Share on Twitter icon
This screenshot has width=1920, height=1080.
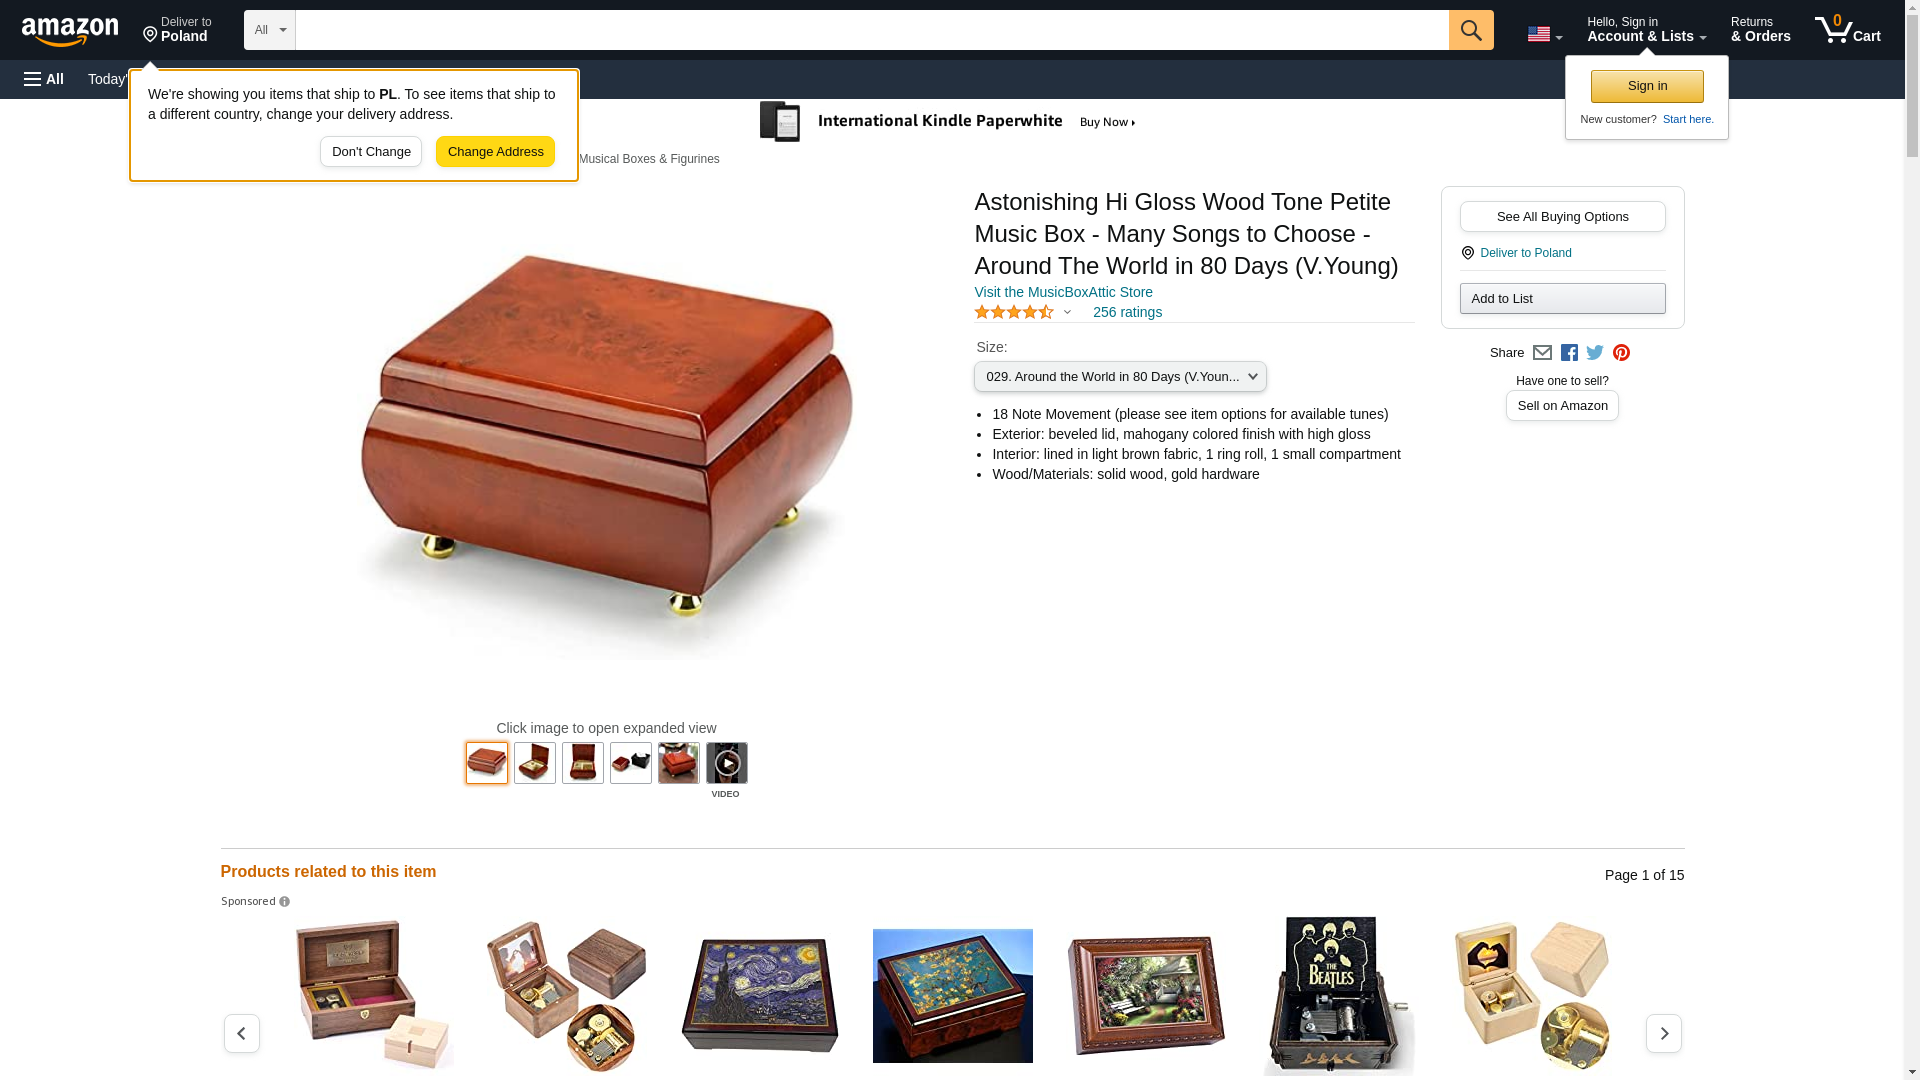1595,353
